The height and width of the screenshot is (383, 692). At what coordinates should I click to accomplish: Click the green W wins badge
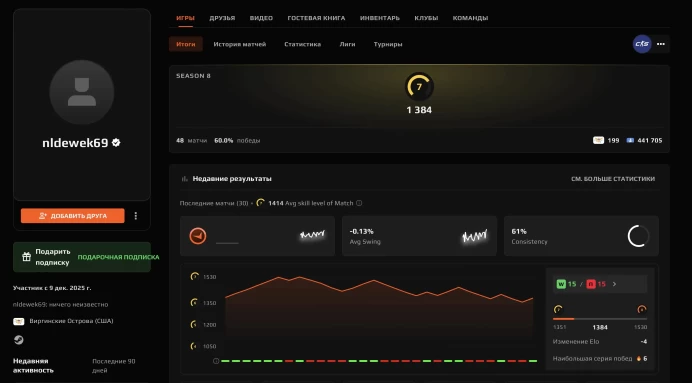pyautogui.click(x=561, y=284)
